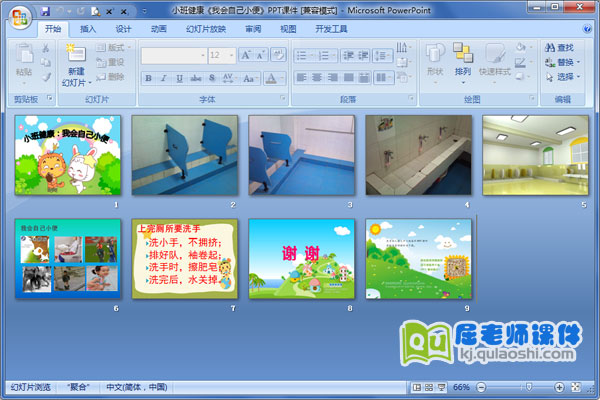Open character spacing AV options

click(228, 78)
